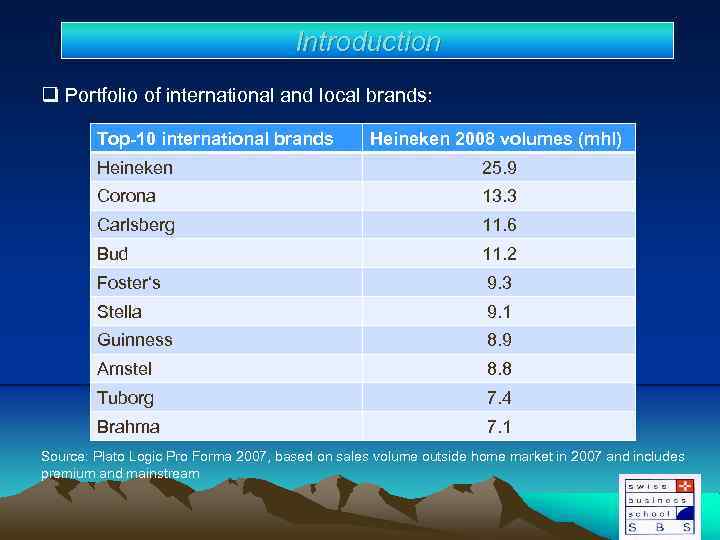Viewport: 720px width, 540px height.
Task: Select the Brahma brand cell
Action: 226,427
